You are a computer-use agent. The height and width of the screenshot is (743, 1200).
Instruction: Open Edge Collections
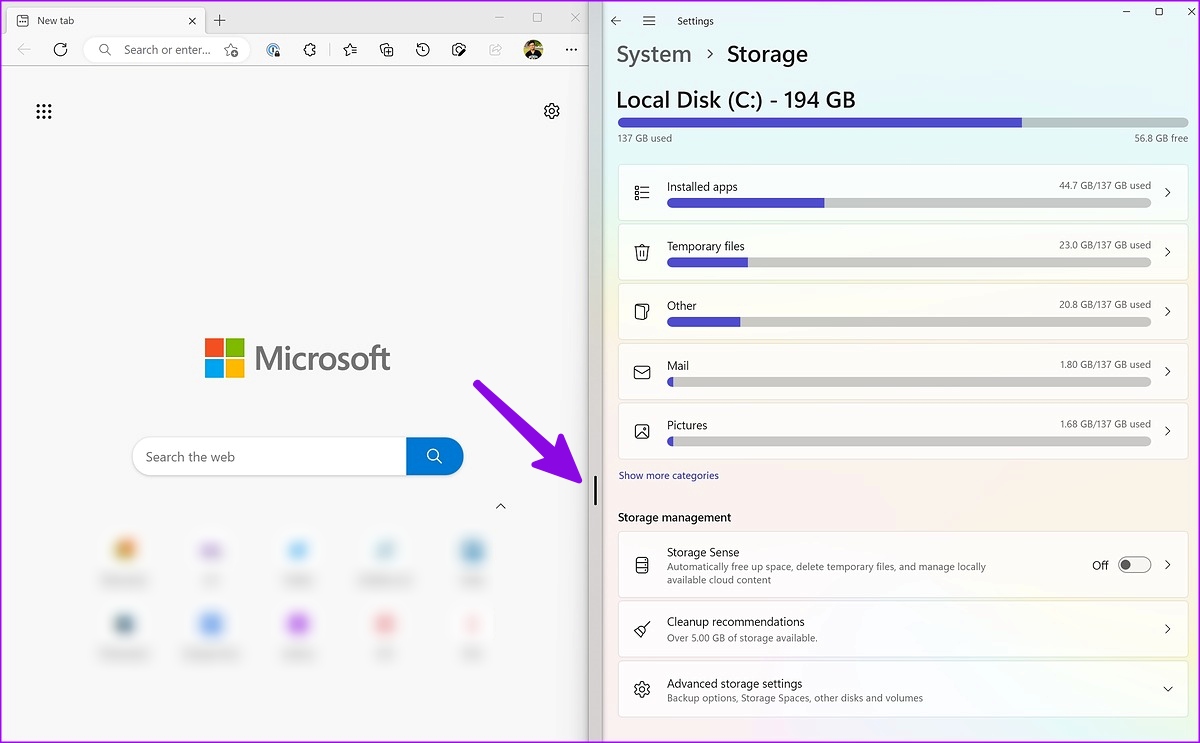coord(387,49)
